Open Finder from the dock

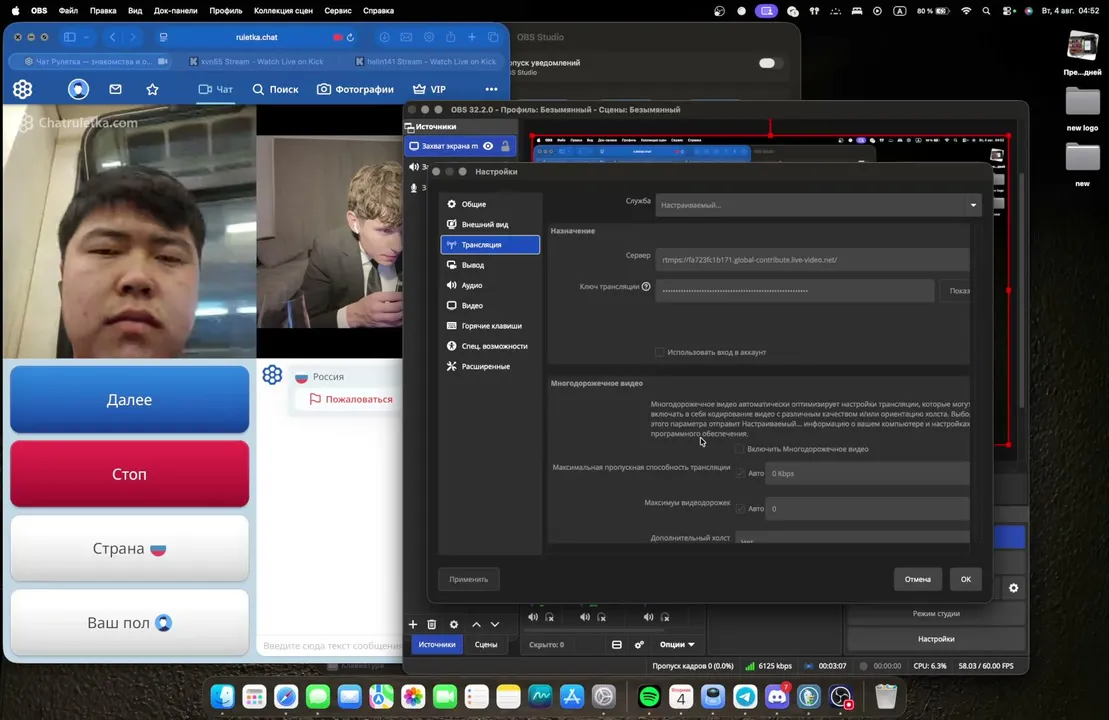pyautogui.click(x=223, y=697)
